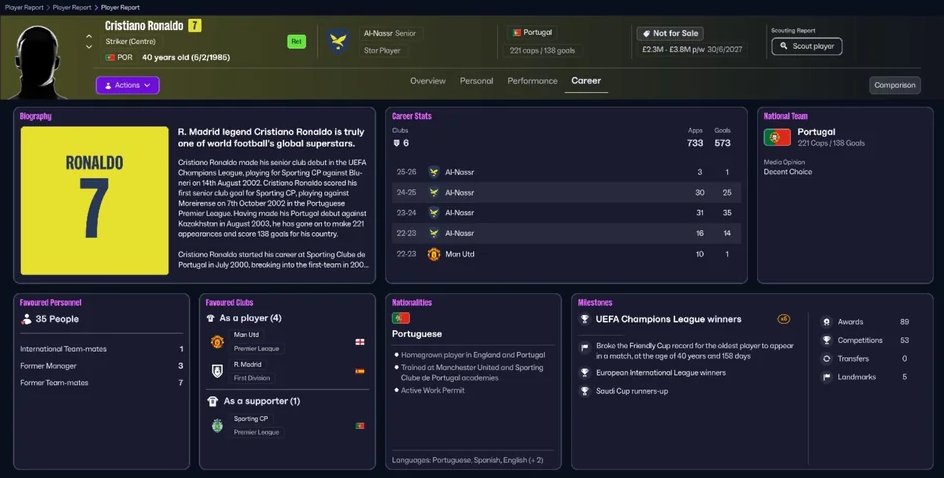The width and height of the screenshot is (944, 478).
Task: Click the R. Madrid crest in Favoured Clubs
Action: click(x=217, y=371)
